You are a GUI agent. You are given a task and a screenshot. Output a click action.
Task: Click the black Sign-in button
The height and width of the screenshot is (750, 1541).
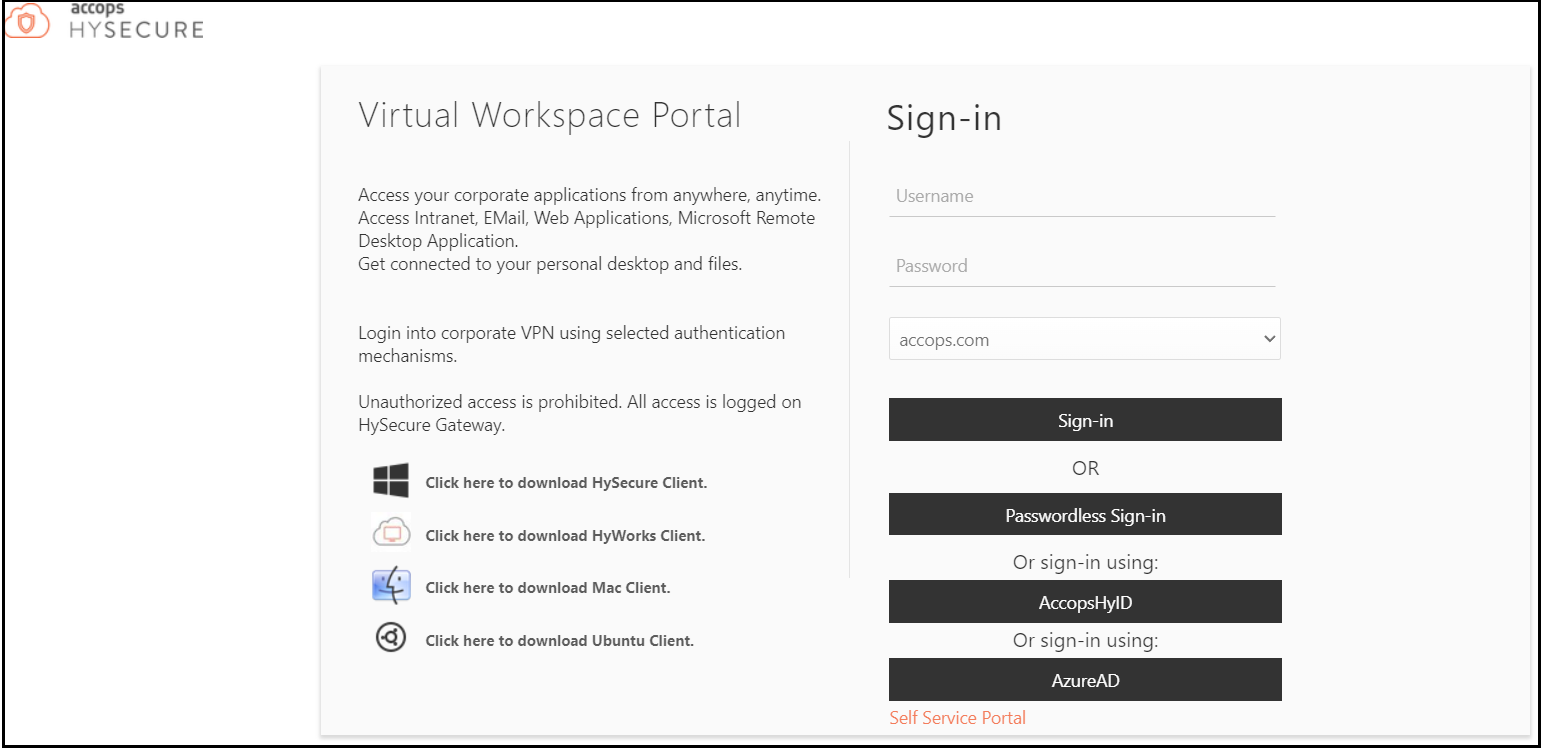[x=1085, y=420]
